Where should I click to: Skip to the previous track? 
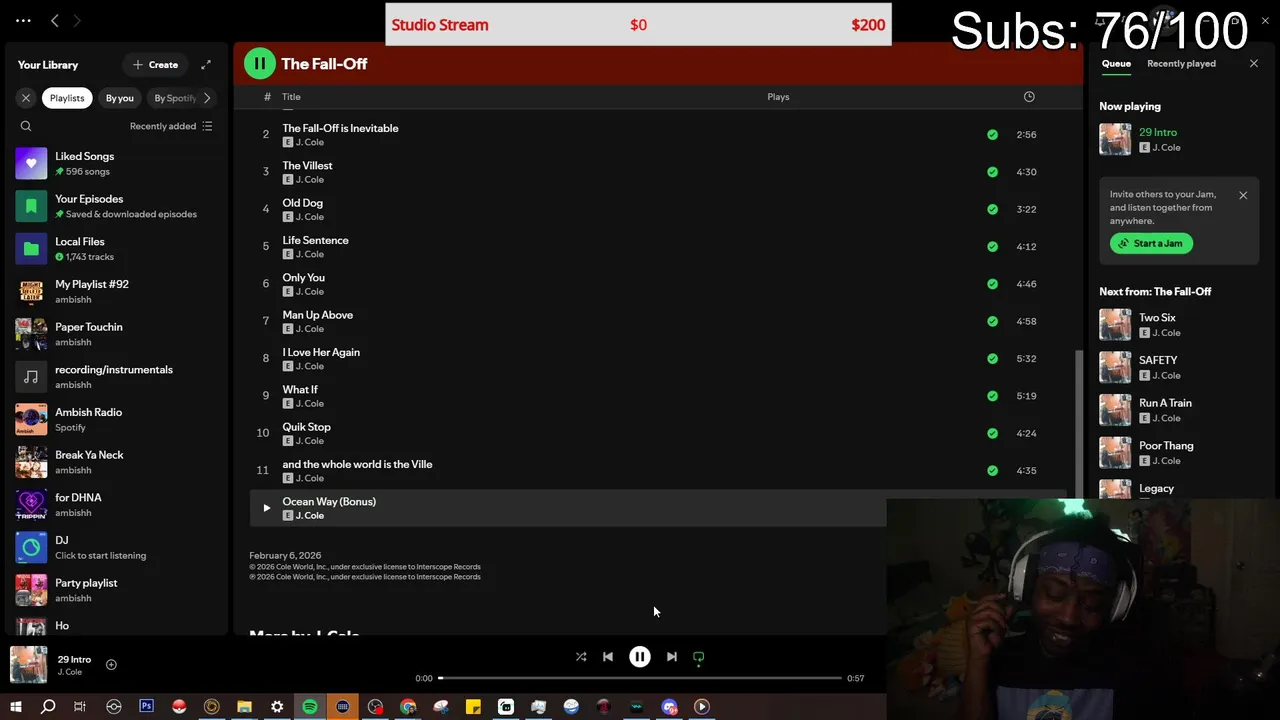coord(608,657)
